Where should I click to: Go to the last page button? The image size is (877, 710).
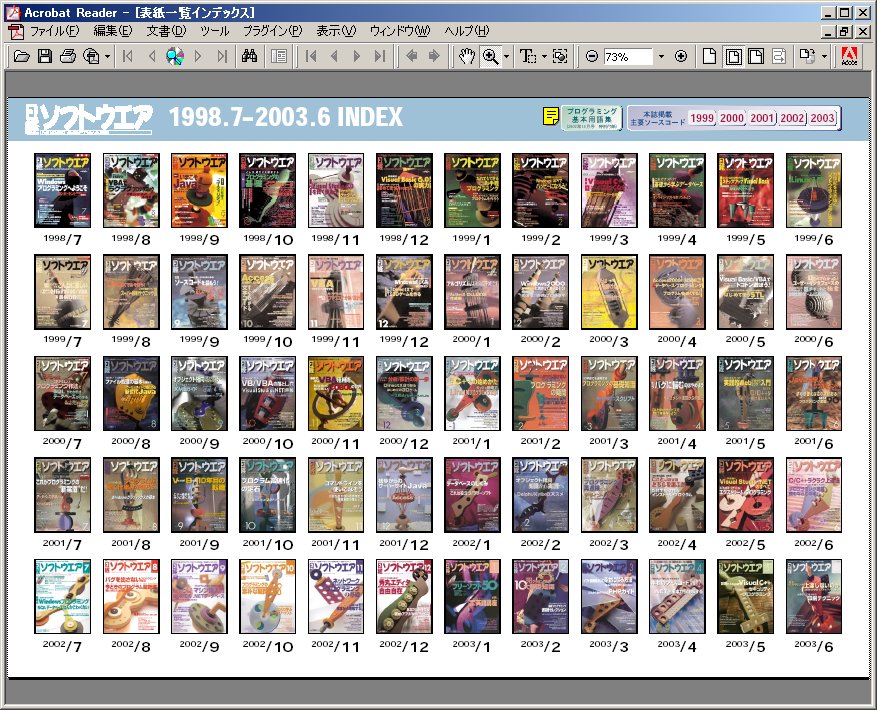(380, 56)
